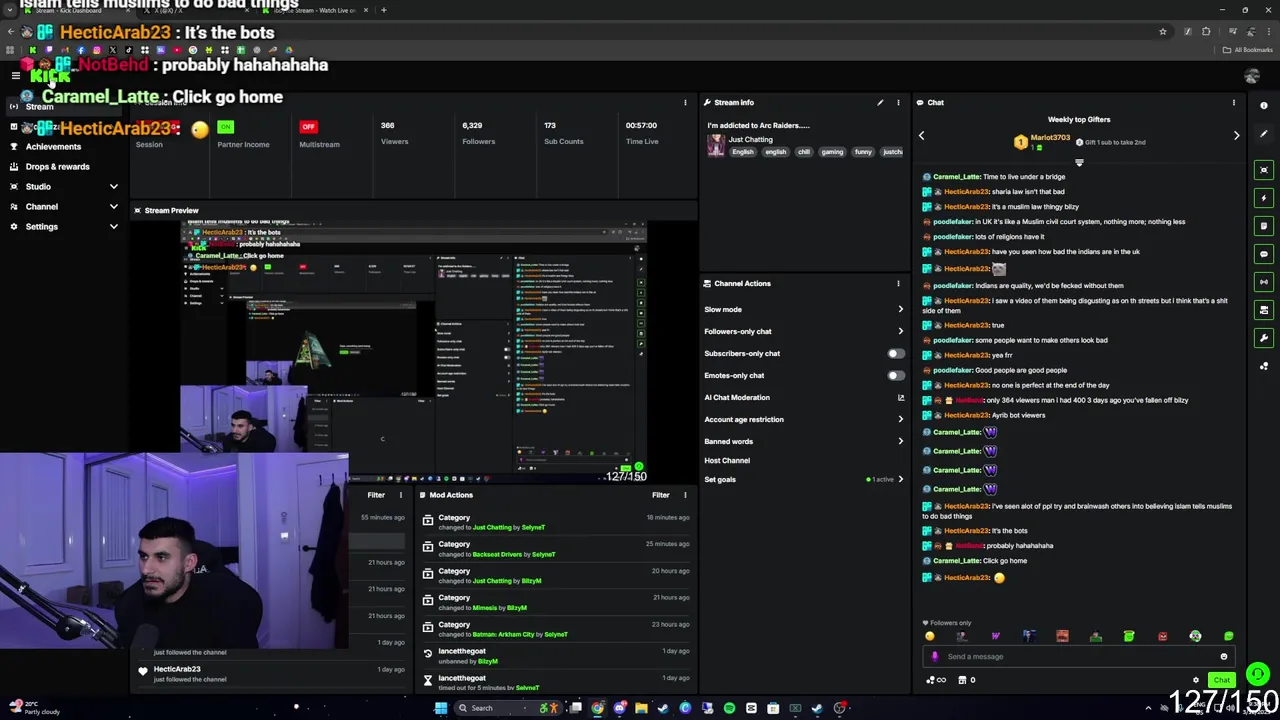Open Followers-only chat options
This screenshot has height=720, width=1280.
point(803,331)
